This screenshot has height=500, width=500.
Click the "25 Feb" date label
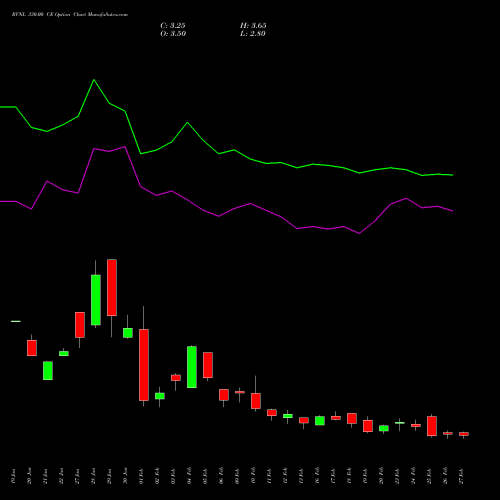tap(429, 476)
